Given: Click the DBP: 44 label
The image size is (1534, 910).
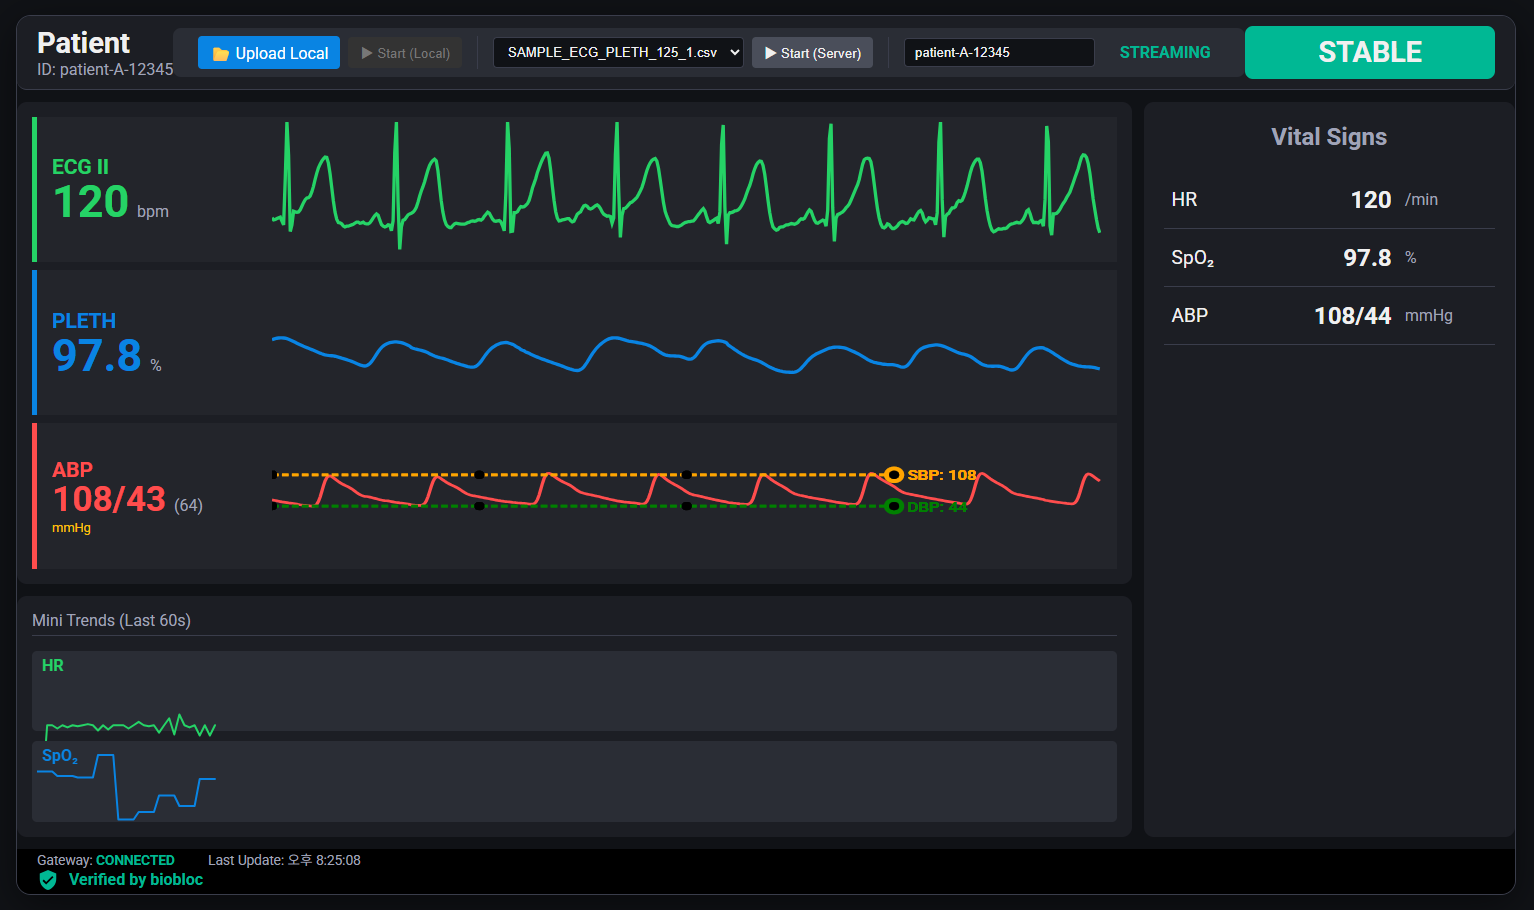Looking at the screenshot, I should pos(937,507).
